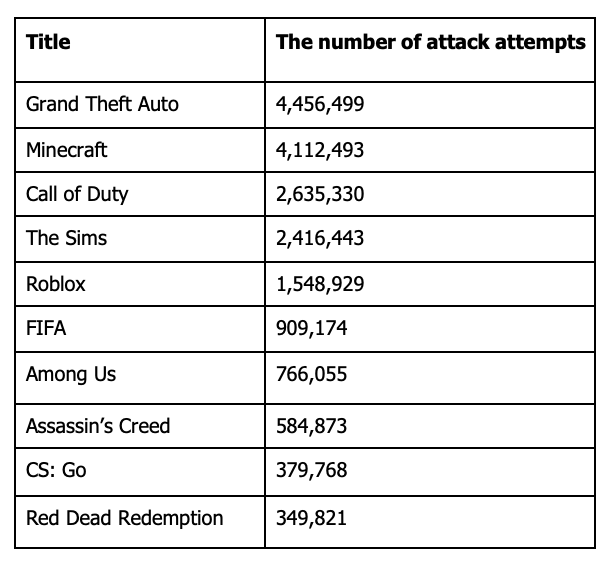610x566 pixels.
Task: Click the Call of Duty cell
Action: 77,194
